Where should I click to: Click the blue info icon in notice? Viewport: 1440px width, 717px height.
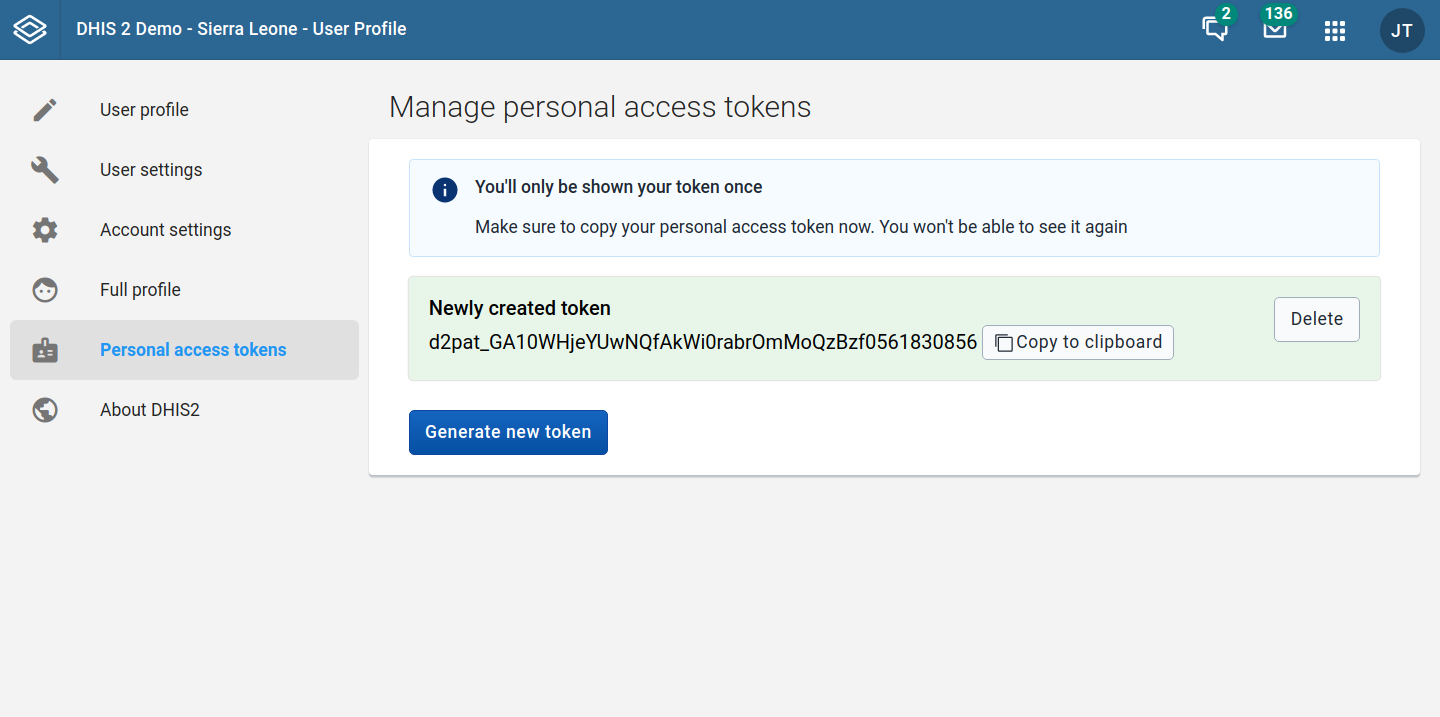pos(445,190)
